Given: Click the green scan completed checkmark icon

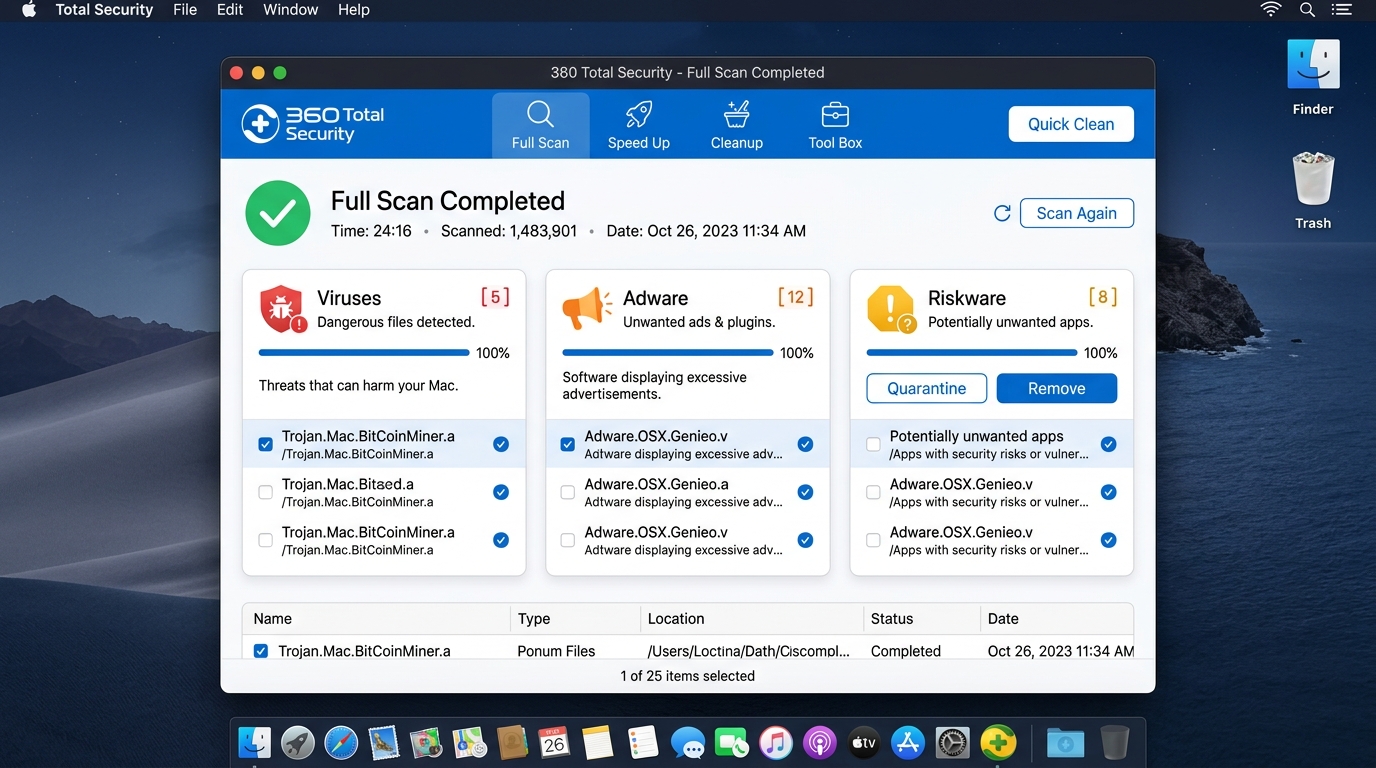Looking at the screenshot, I should (x=278, y=213).
